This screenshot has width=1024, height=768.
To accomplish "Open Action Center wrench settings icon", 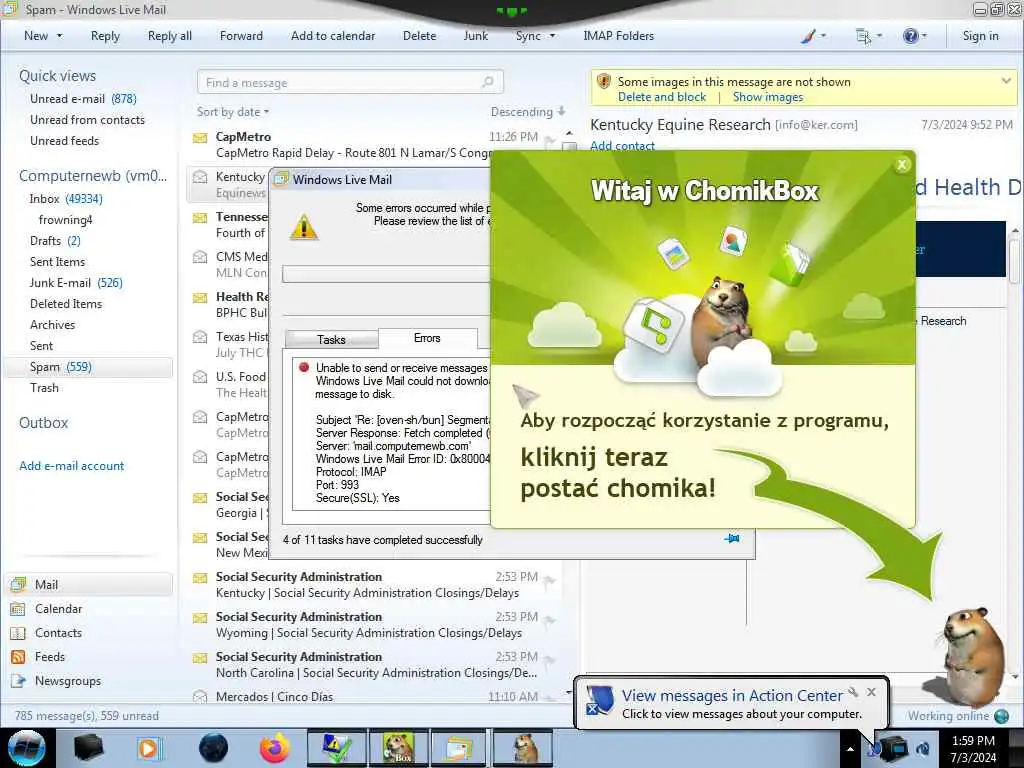I will click(853, 692).
